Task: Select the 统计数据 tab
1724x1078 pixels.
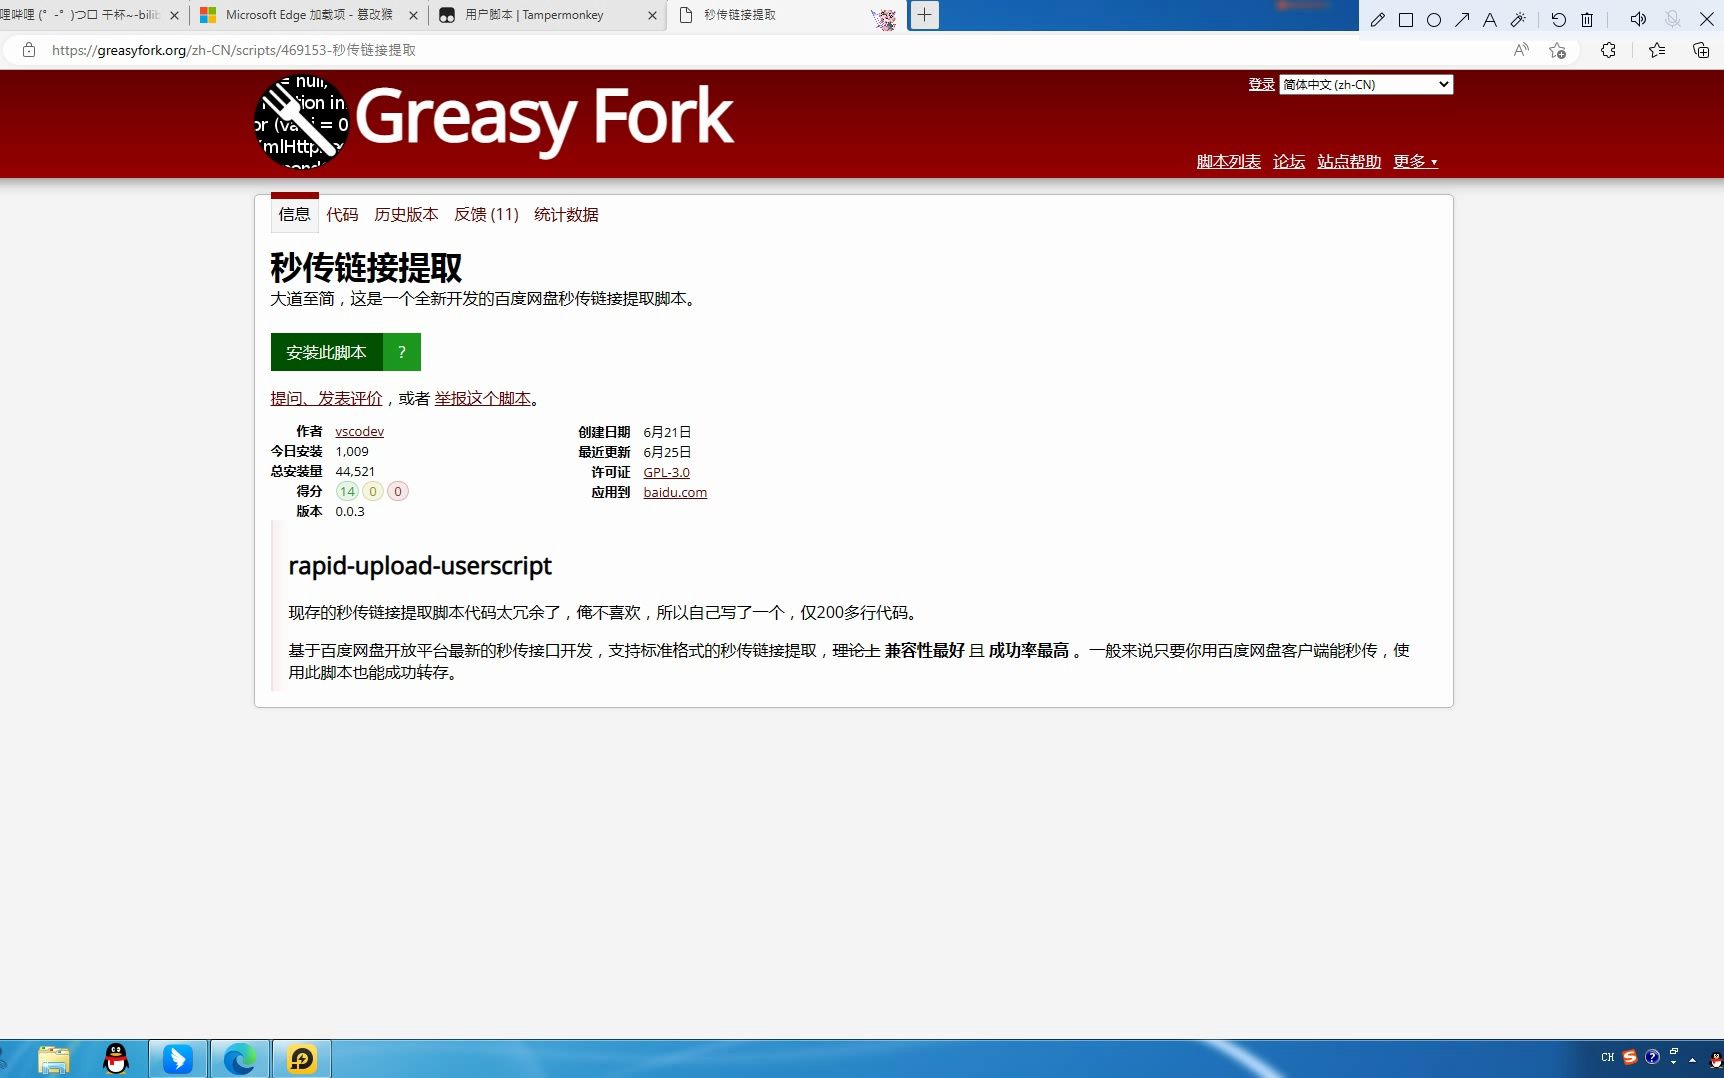Action: 566,215
